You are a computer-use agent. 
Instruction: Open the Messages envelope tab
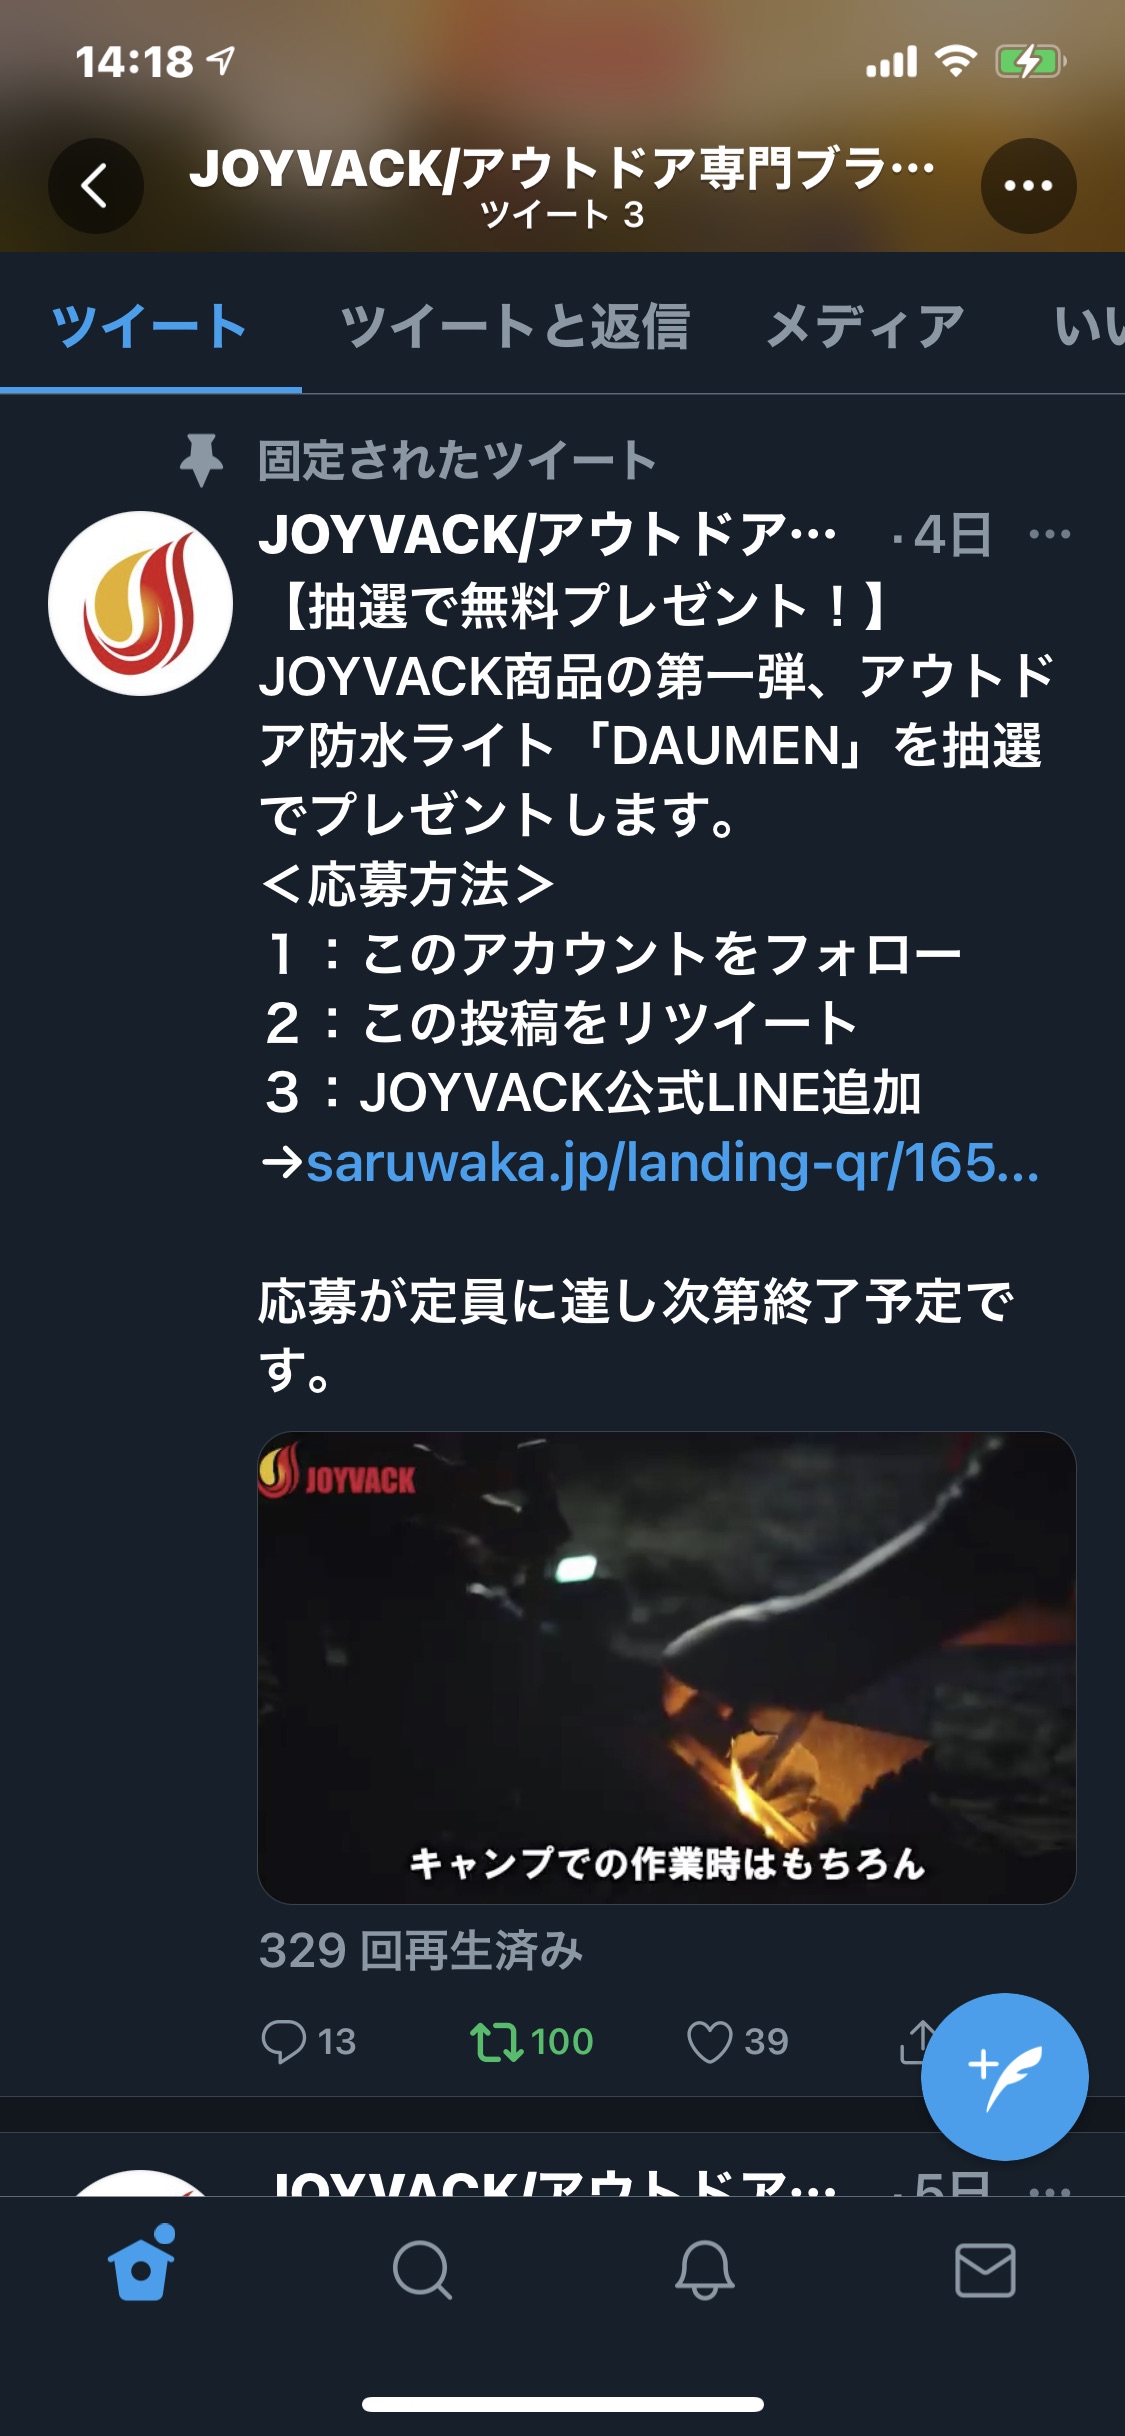click(985, 2270)
